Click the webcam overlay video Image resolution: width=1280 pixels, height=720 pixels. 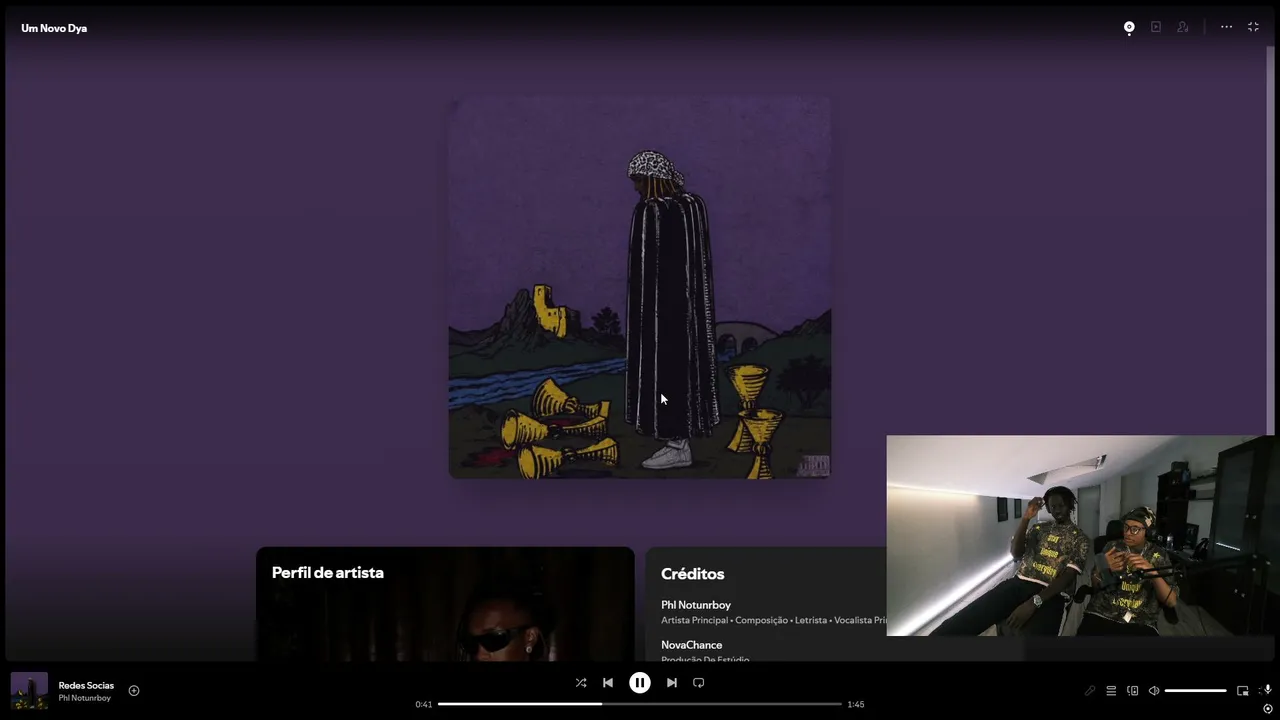pos(1080,535)
